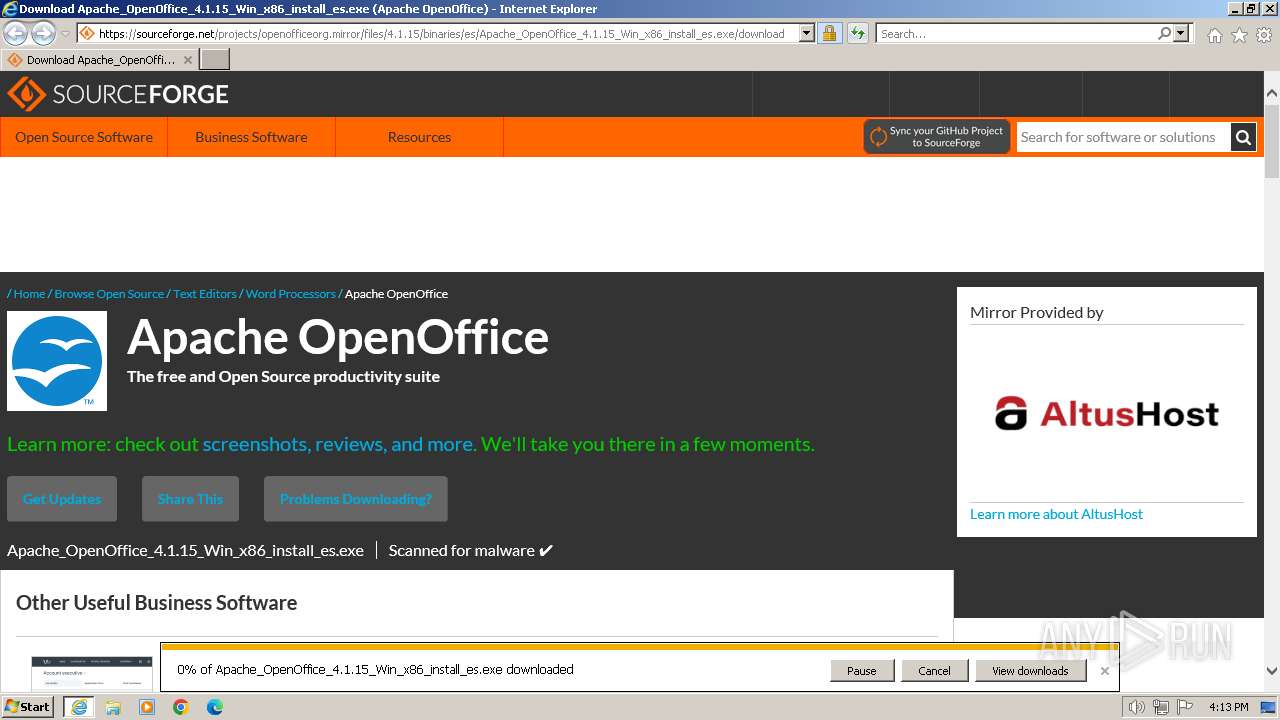The image size is (1280, 720).
Task: Click the Problems Downloading? button
Action: point(356,499)
